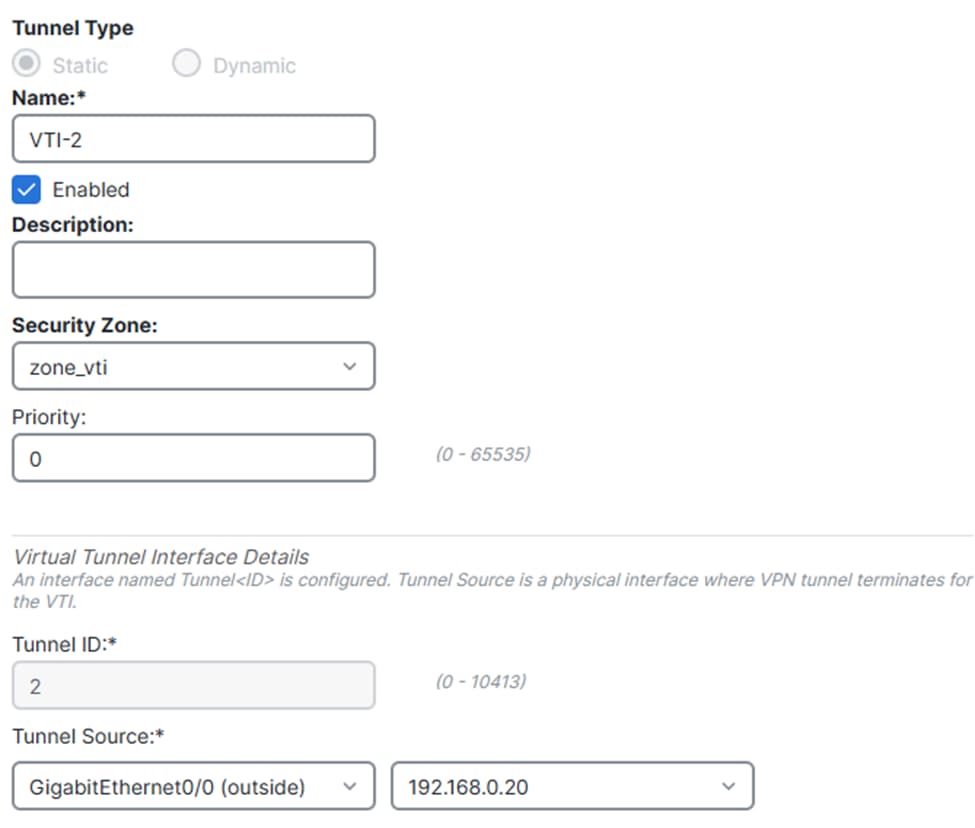
Task: Click the empty Description text box
Action: pyautogui.click(x=193, y=269)
